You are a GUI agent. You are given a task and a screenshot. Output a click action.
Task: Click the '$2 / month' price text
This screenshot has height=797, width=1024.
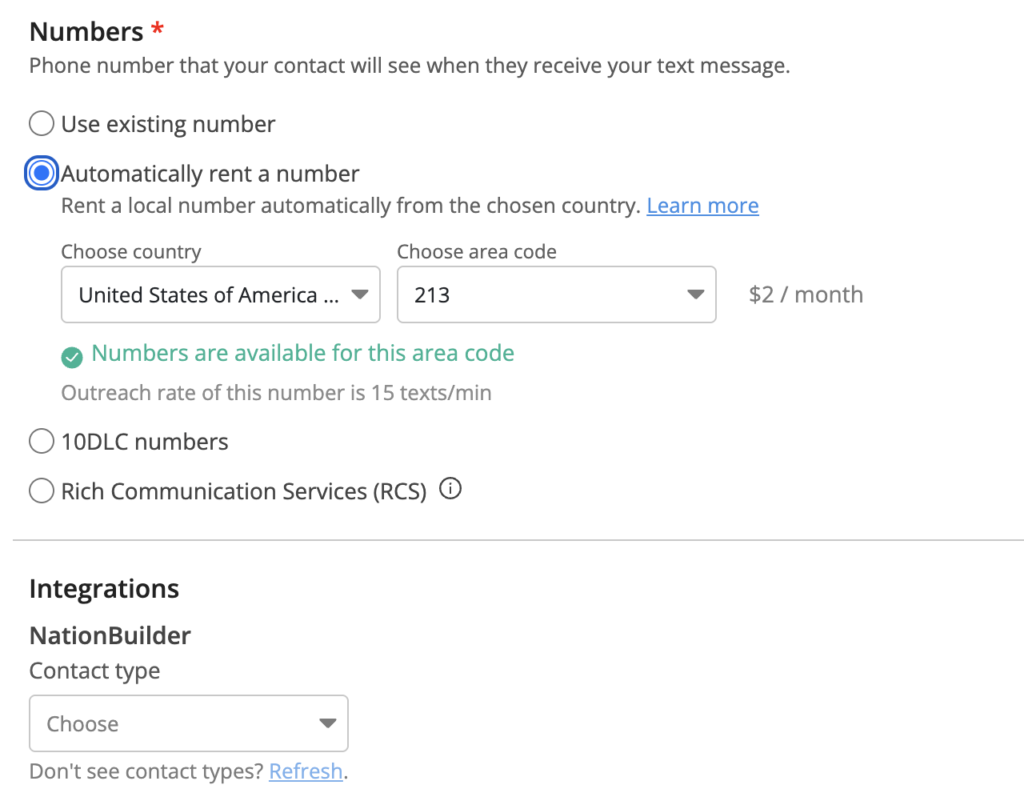click(x=805, y=295)
